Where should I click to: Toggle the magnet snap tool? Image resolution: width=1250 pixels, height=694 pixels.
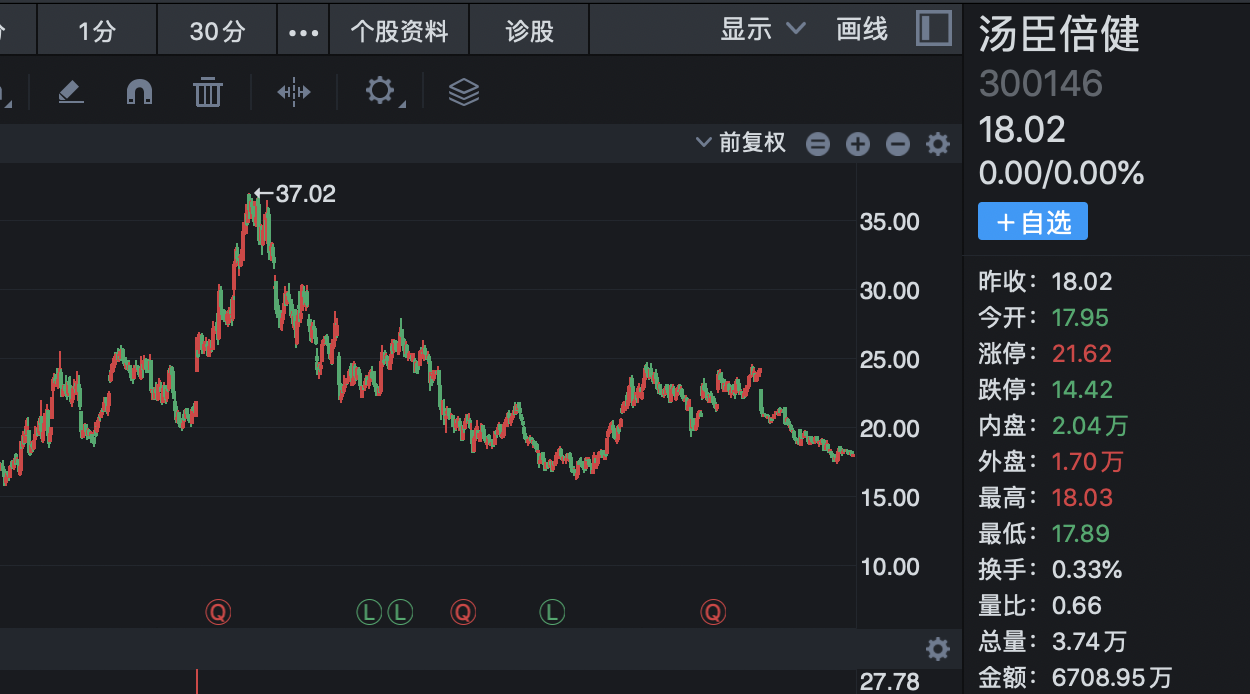click(x=139, y=93)
